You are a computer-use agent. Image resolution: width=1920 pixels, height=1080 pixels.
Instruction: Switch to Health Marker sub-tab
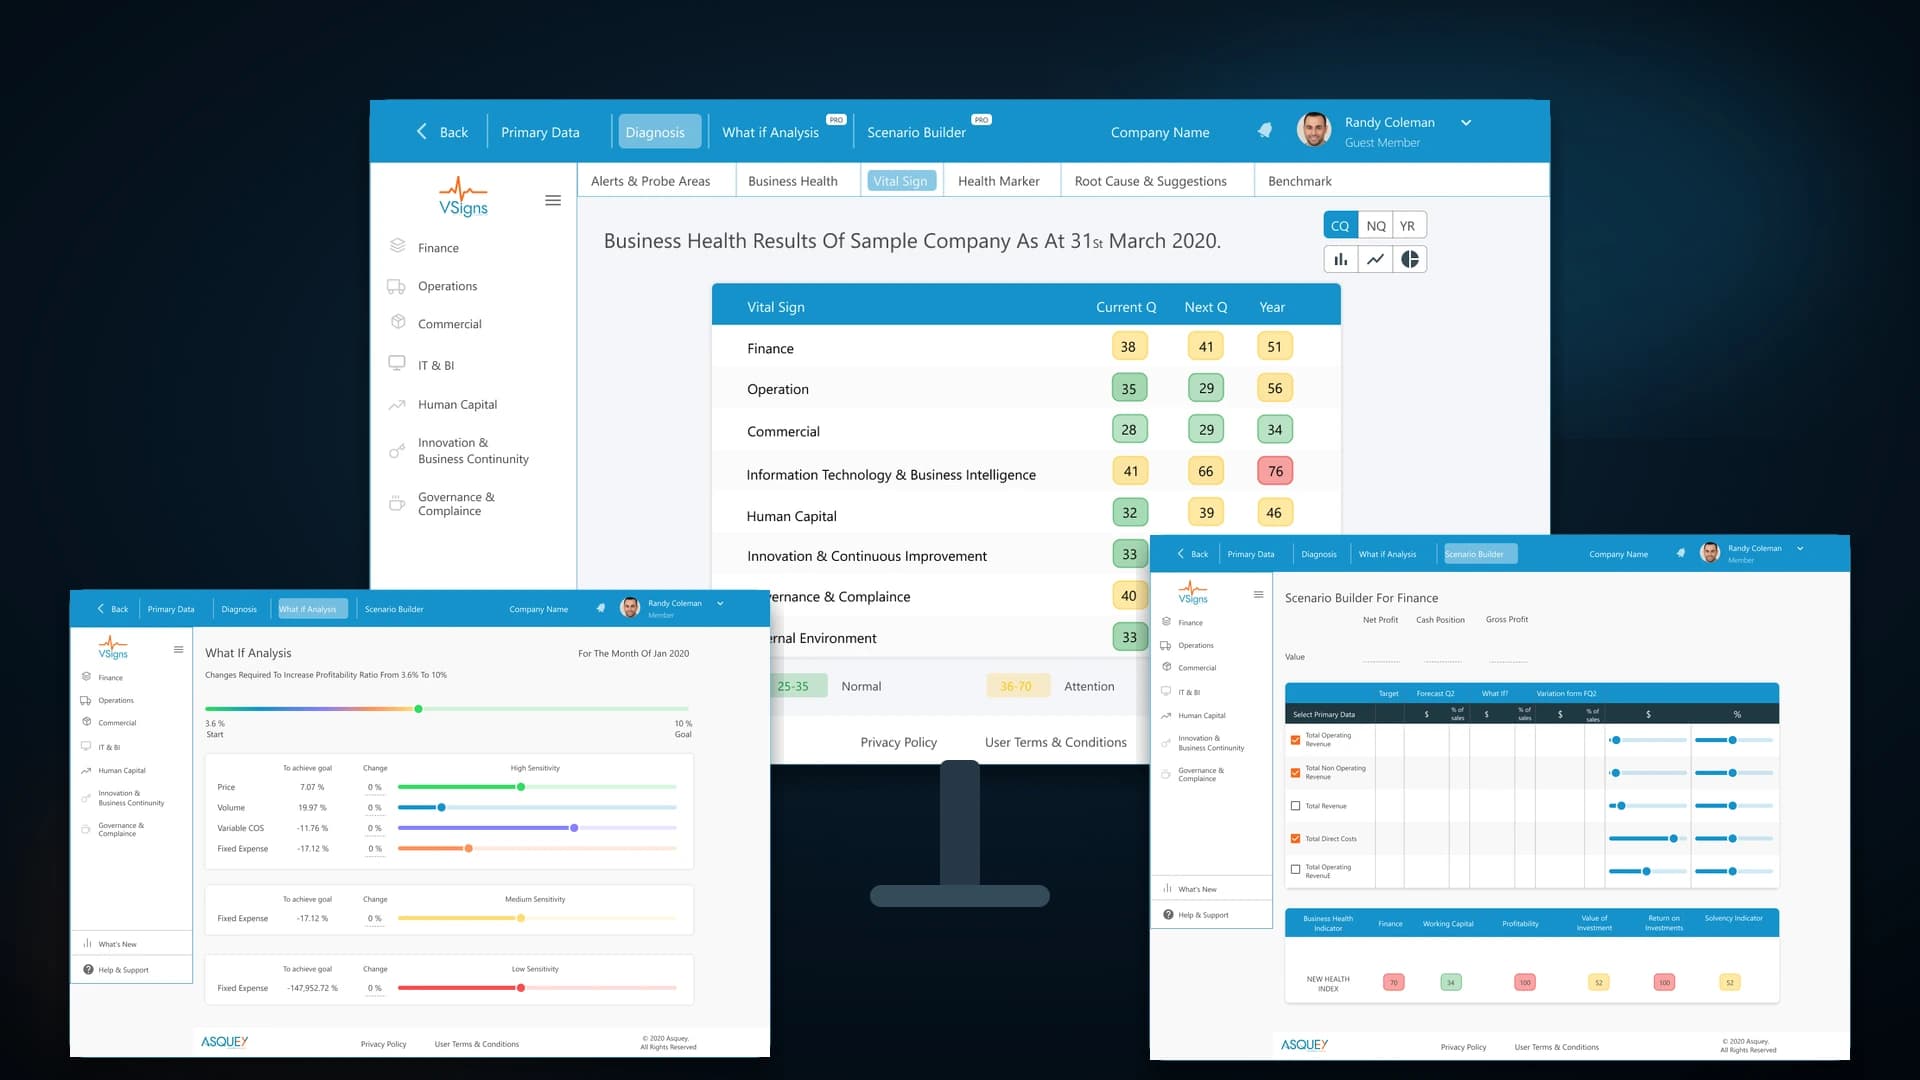click(999, 181)
